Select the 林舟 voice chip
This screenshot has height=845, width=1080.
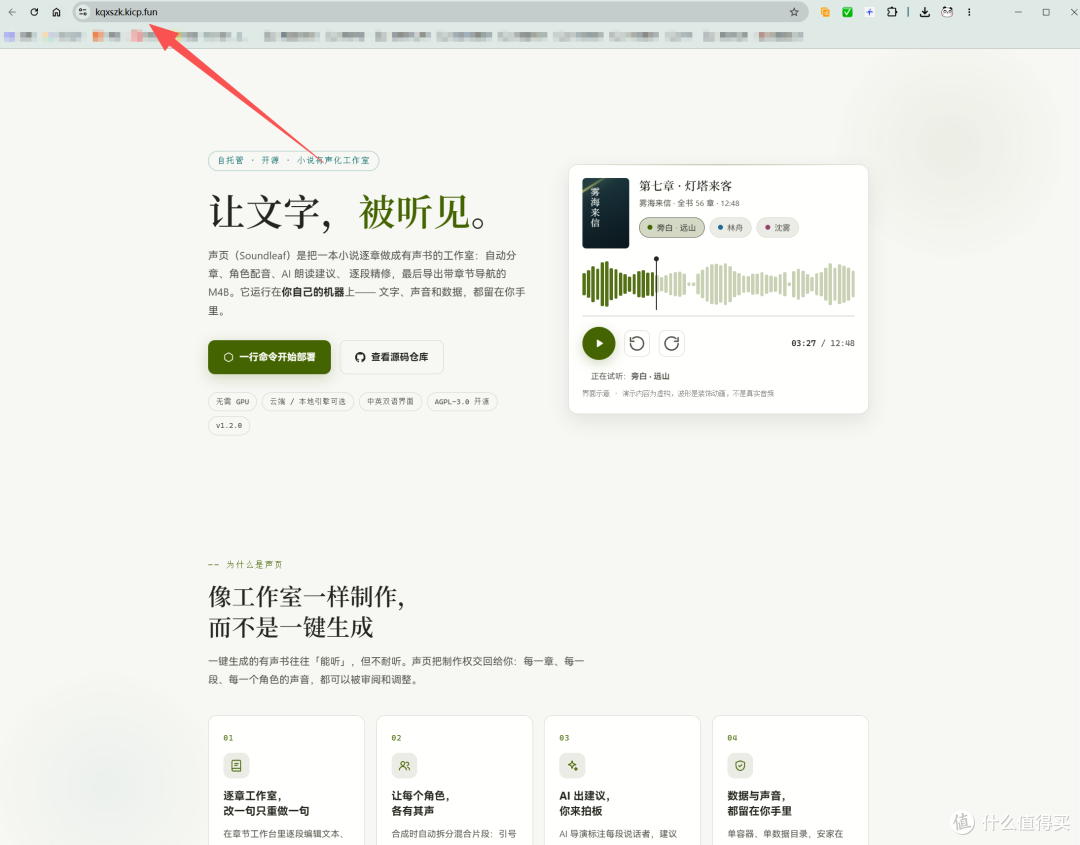click(730, 227)
